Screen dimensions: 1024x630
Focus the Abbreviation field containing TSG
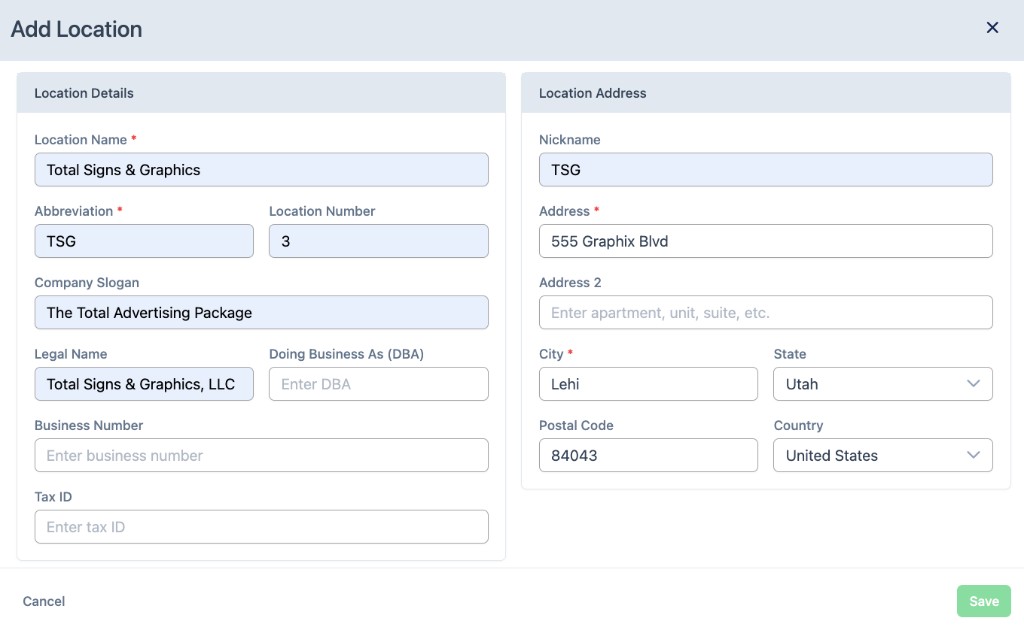(144, 241)
